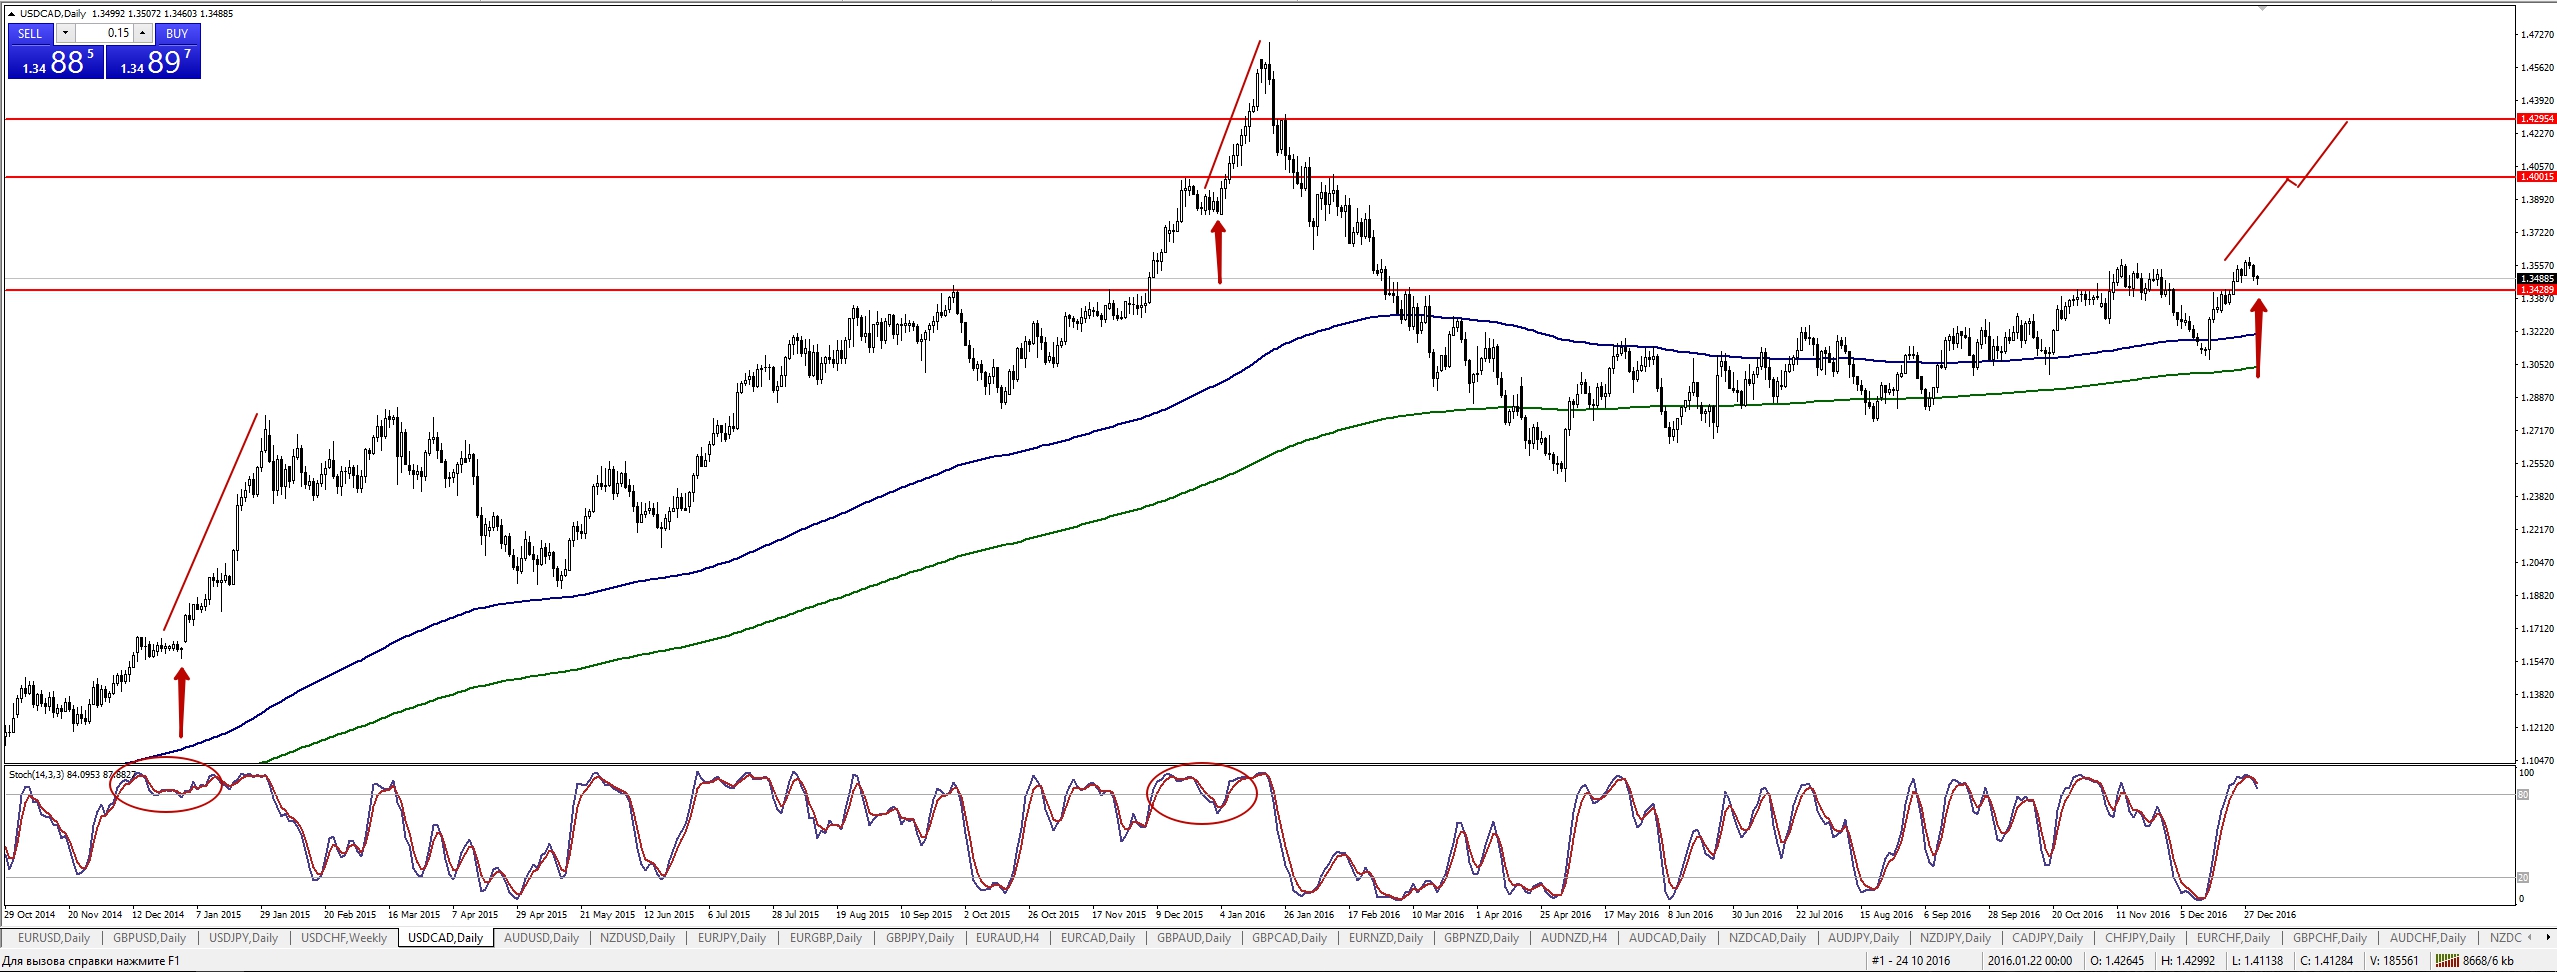Open the AUDCAD,Daily chart tab
Viewport: 2557px width, 972px height.
1667,938
